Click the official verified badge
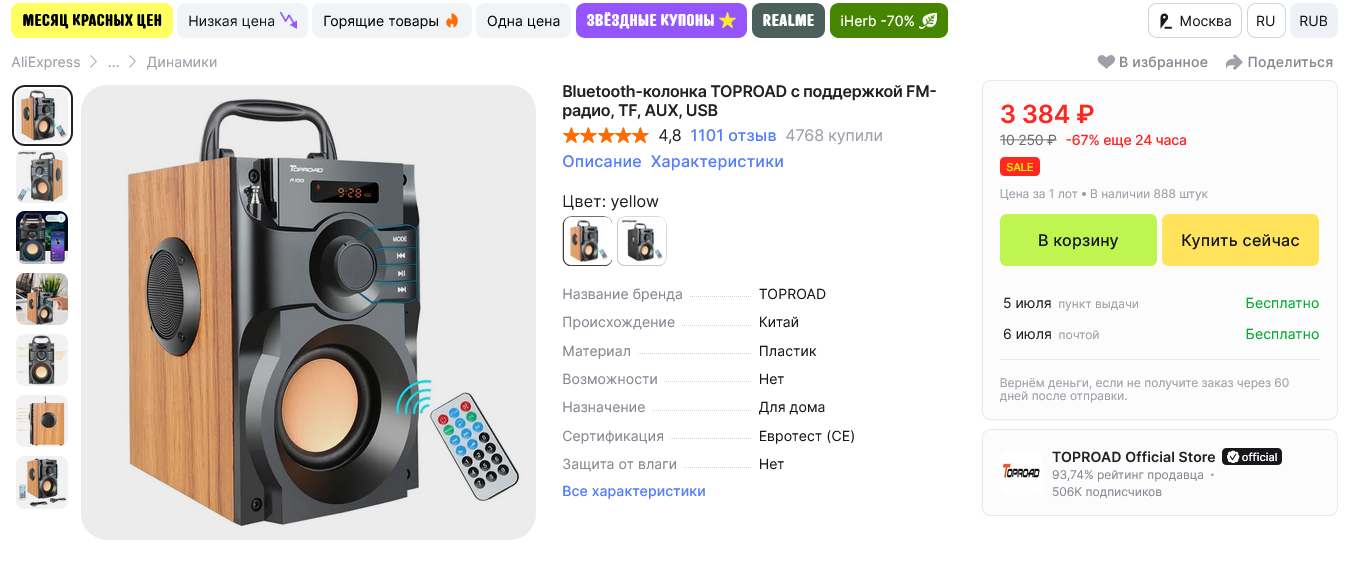 (x=1252, y=457)
